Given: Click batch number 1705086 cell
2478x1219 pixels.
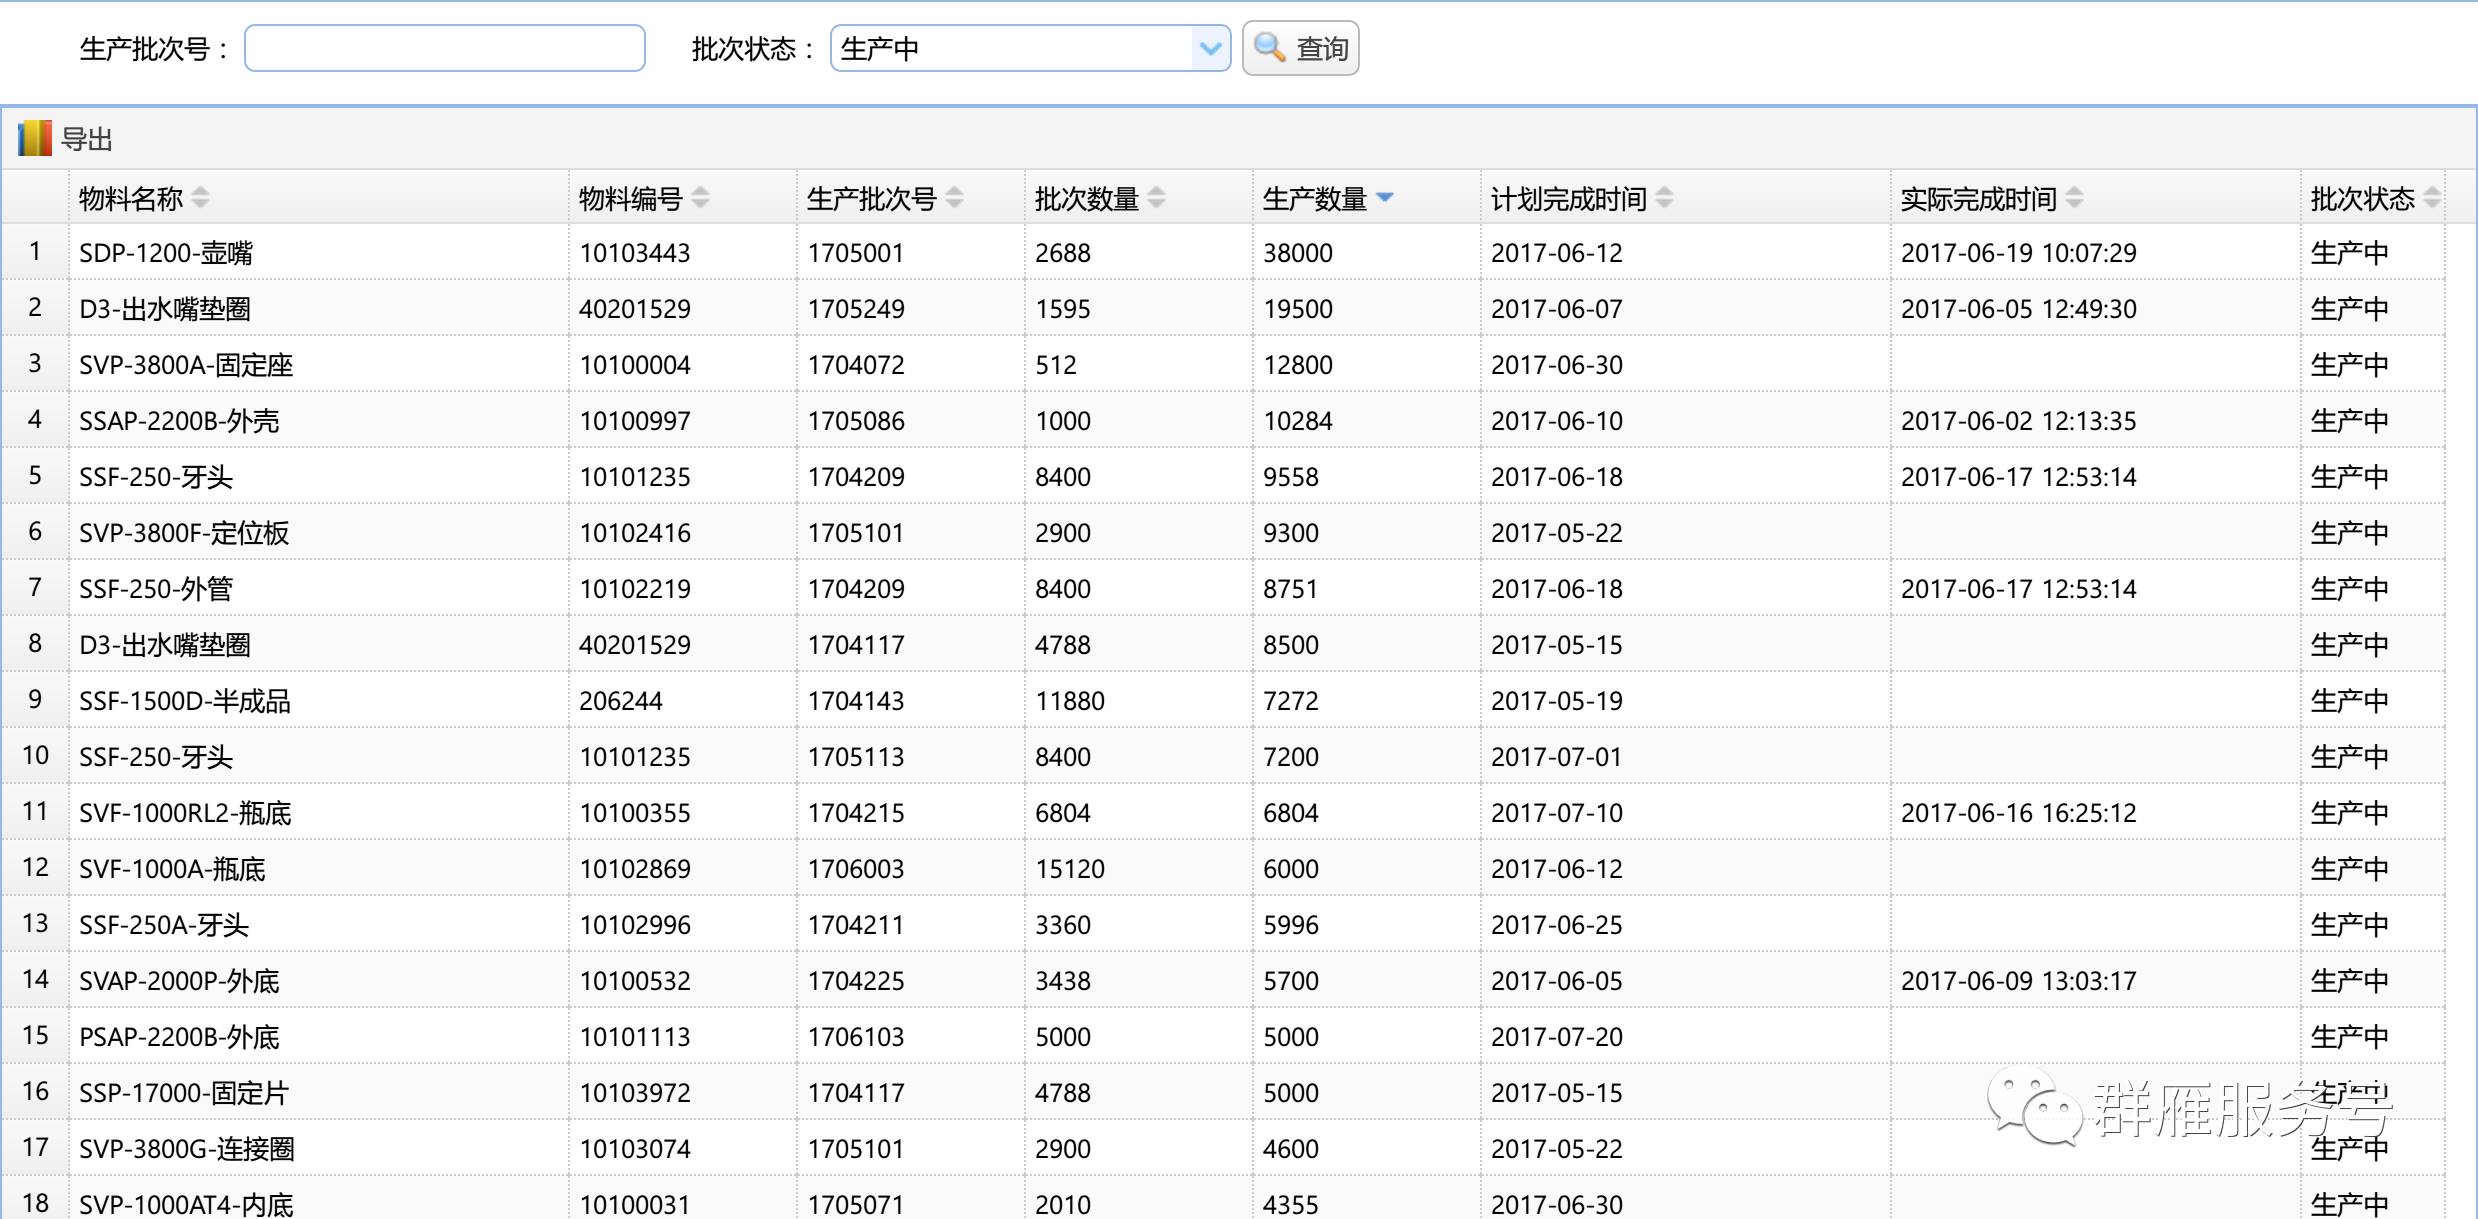Looking at the screenshot, I should [x=856, y=421].
